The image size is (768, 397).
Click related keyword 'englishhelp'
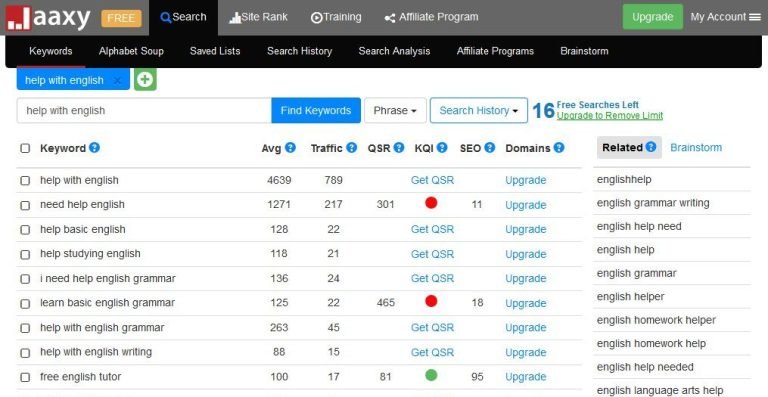[x=624, y=179]
